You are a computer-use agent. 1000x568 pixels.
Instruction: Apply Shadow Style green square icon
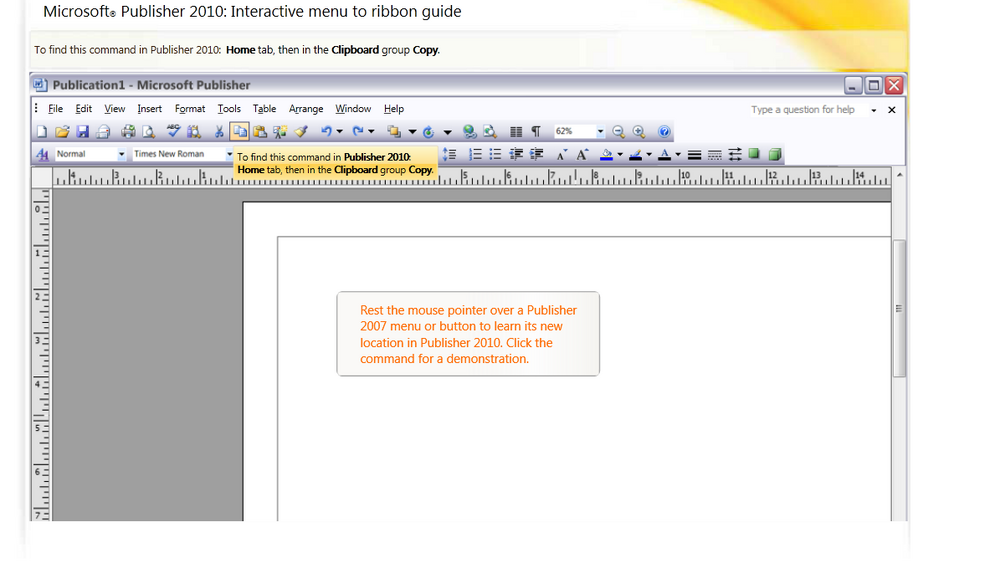click(754, 154)
